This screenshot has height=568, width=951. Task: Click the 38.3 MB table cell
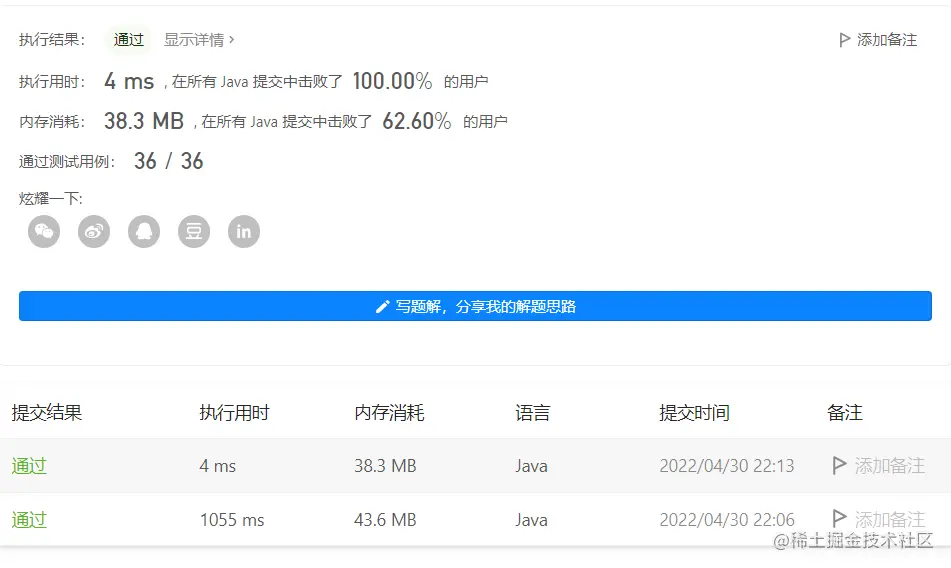point(385,466)
